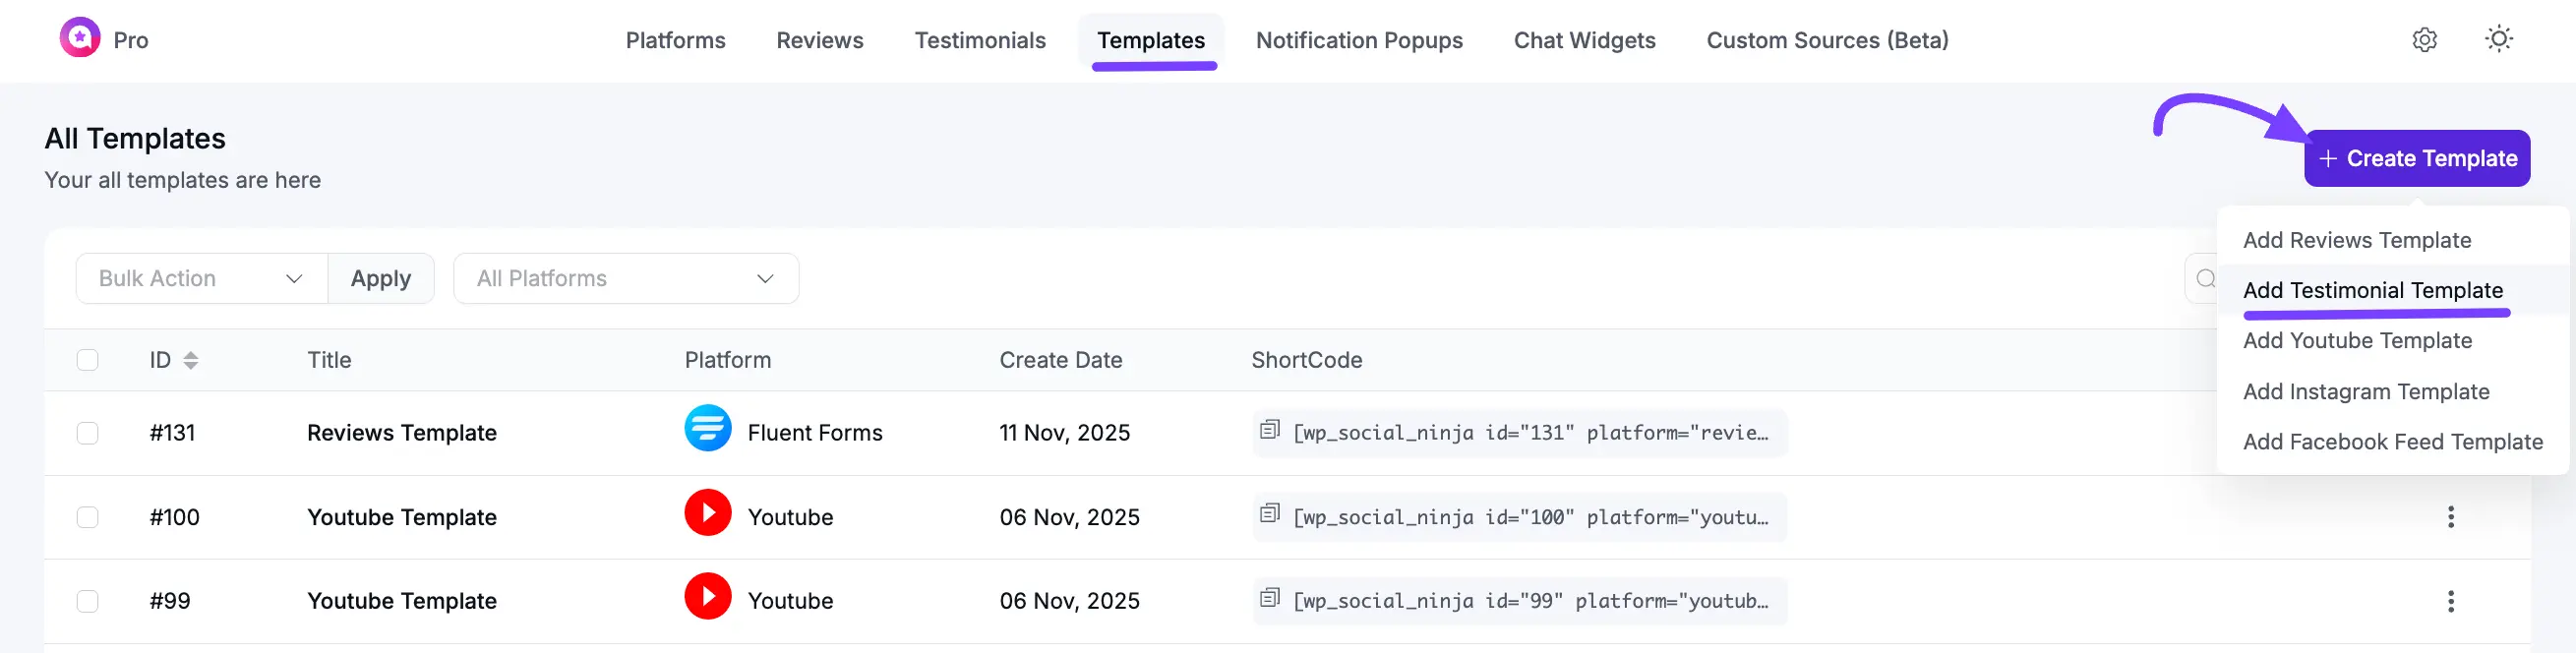Image resolution: width=2576 pixels, height=653 pixels.
Task: Switch to the Reviews tab
Action: 819,40
